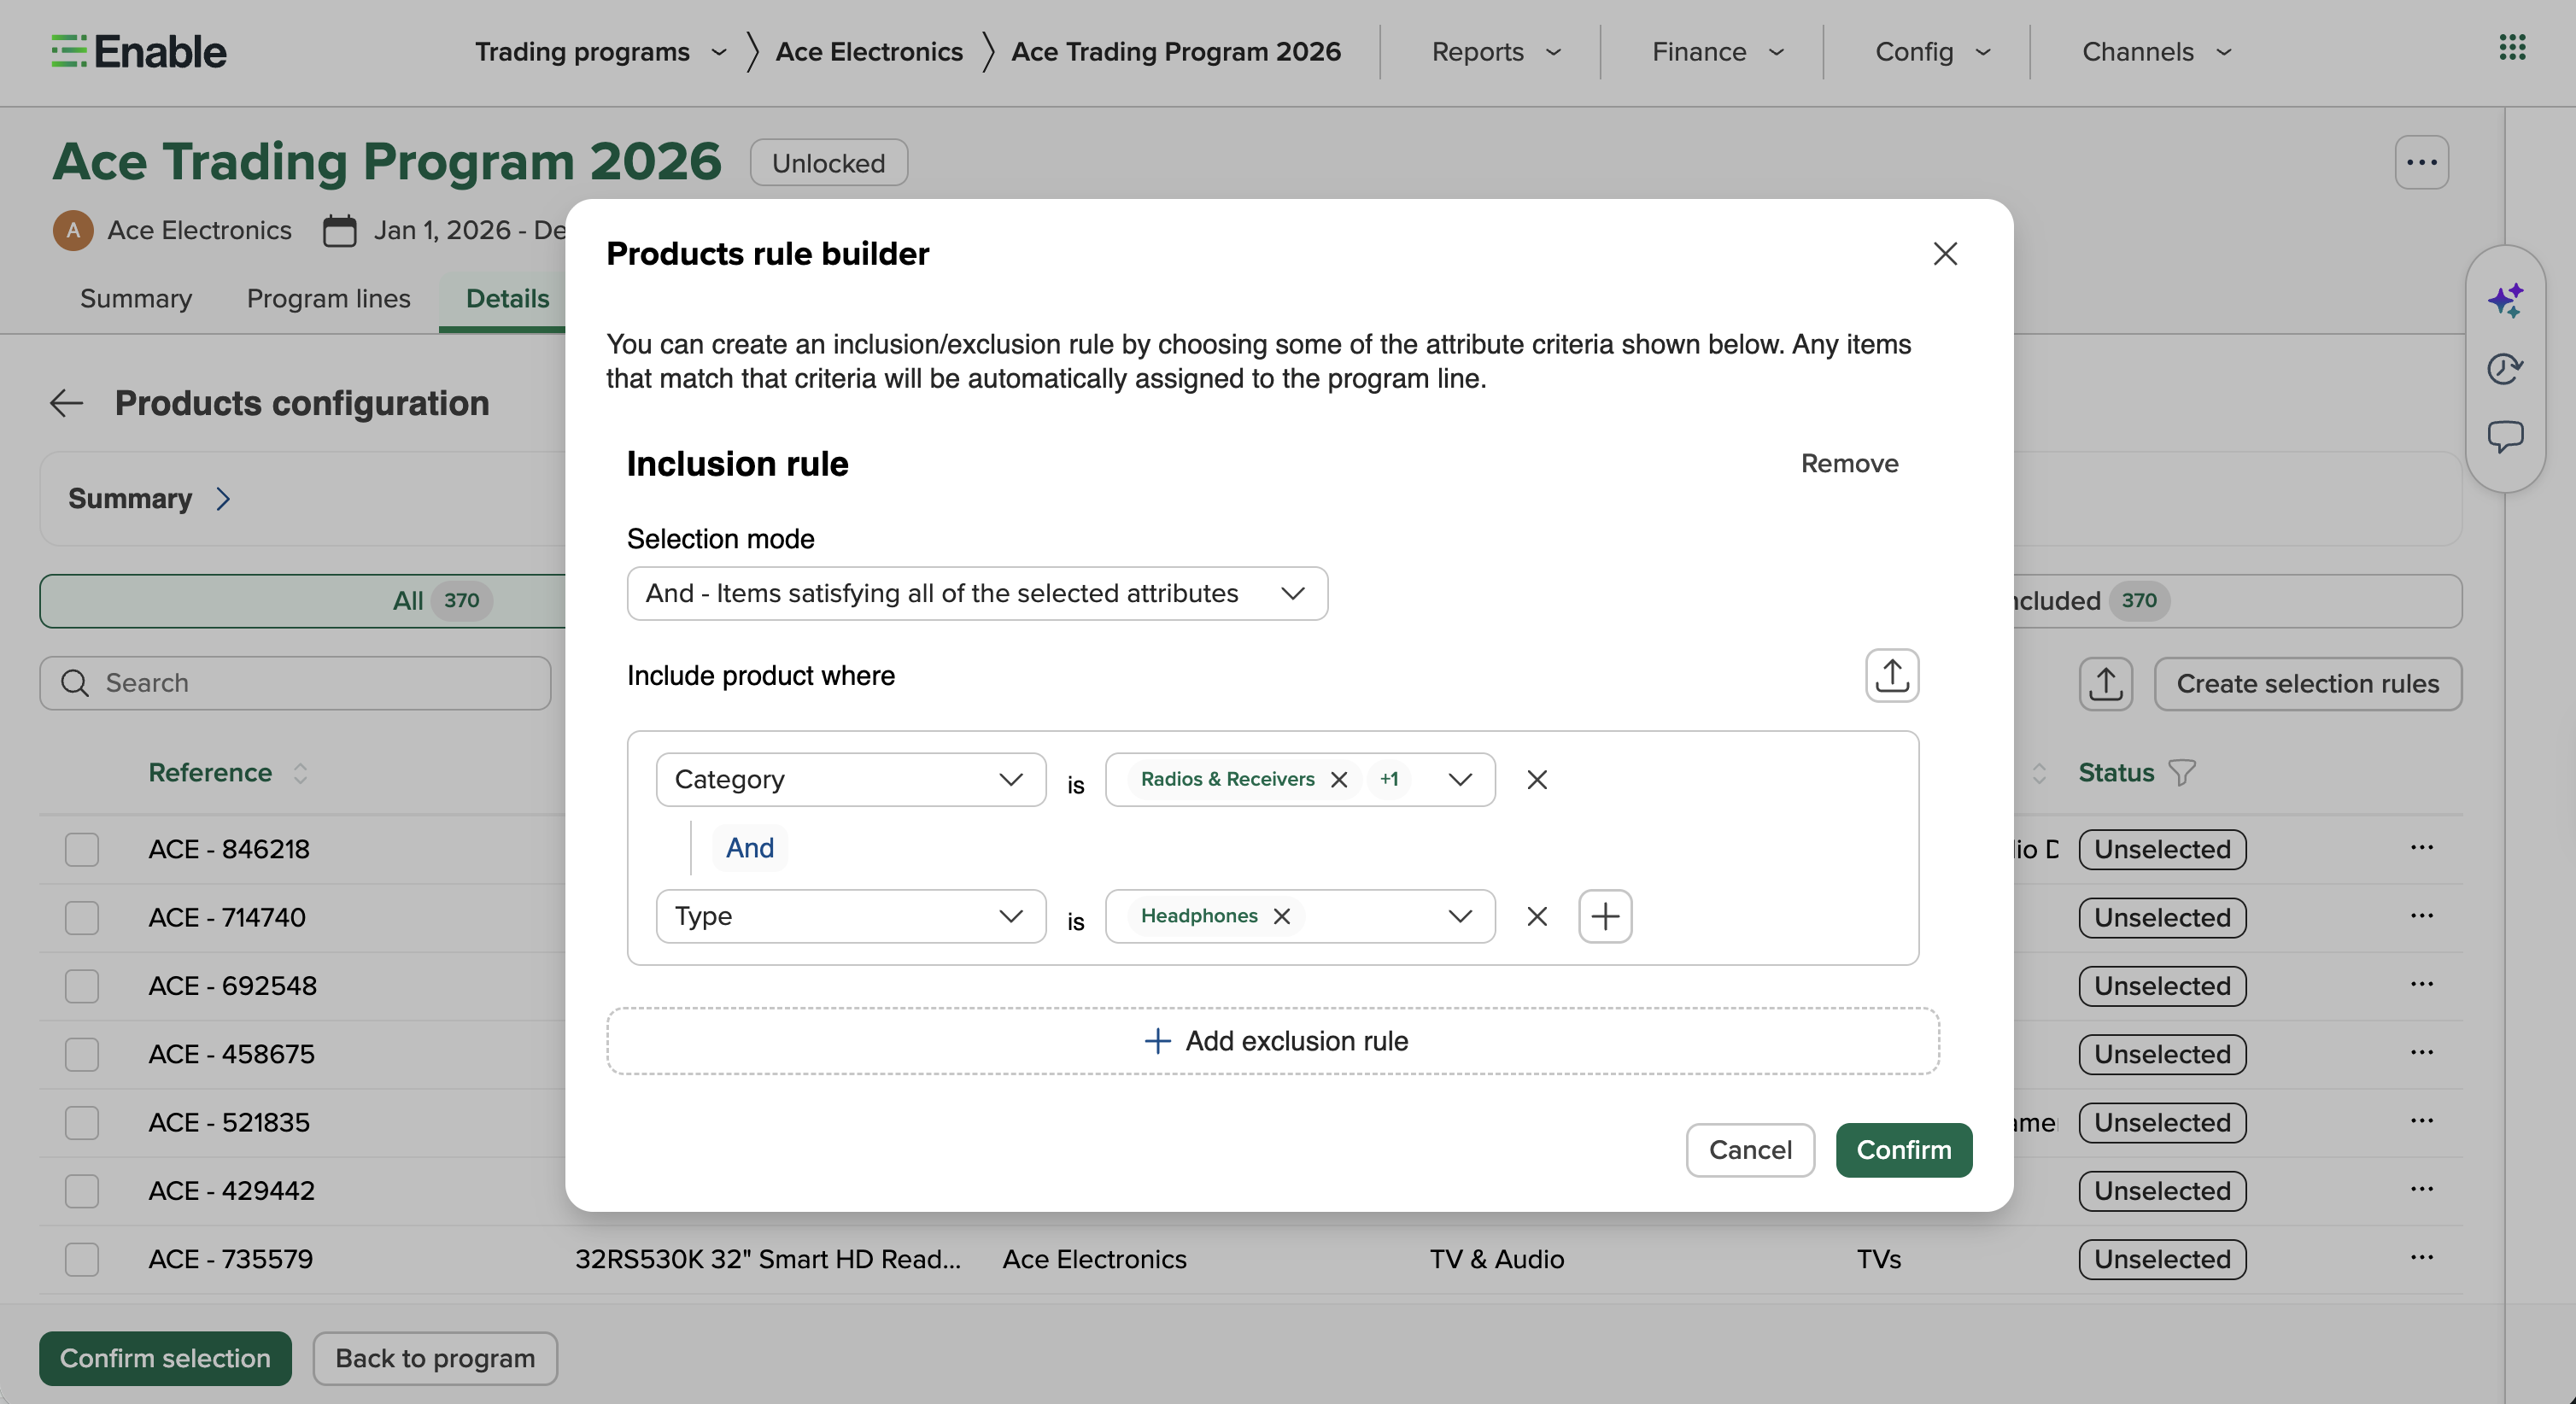Switch to the Program lines tab

(x=328, y=298)
